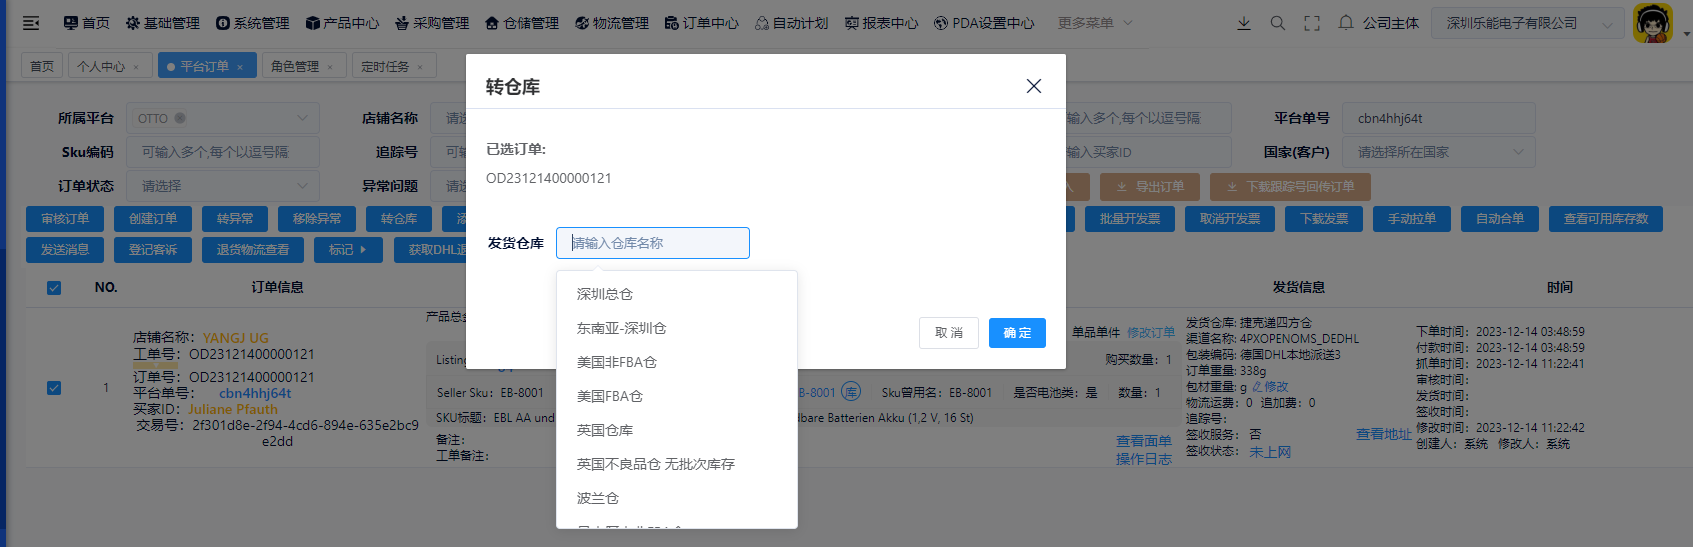Open 国家(客户) country dropdown
1693x547 pixels.
pyautogui.click(x=1438, y=152)
